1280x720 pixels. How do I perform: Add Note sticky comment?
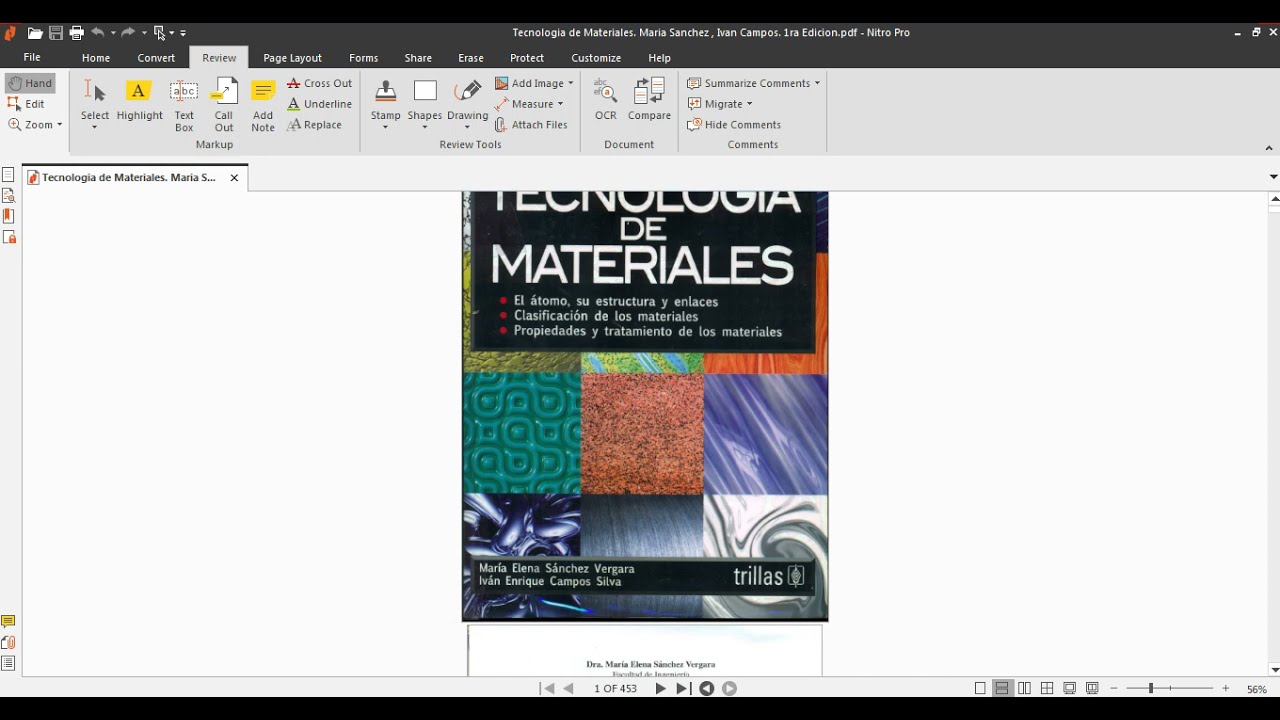(x=263, y=105)
